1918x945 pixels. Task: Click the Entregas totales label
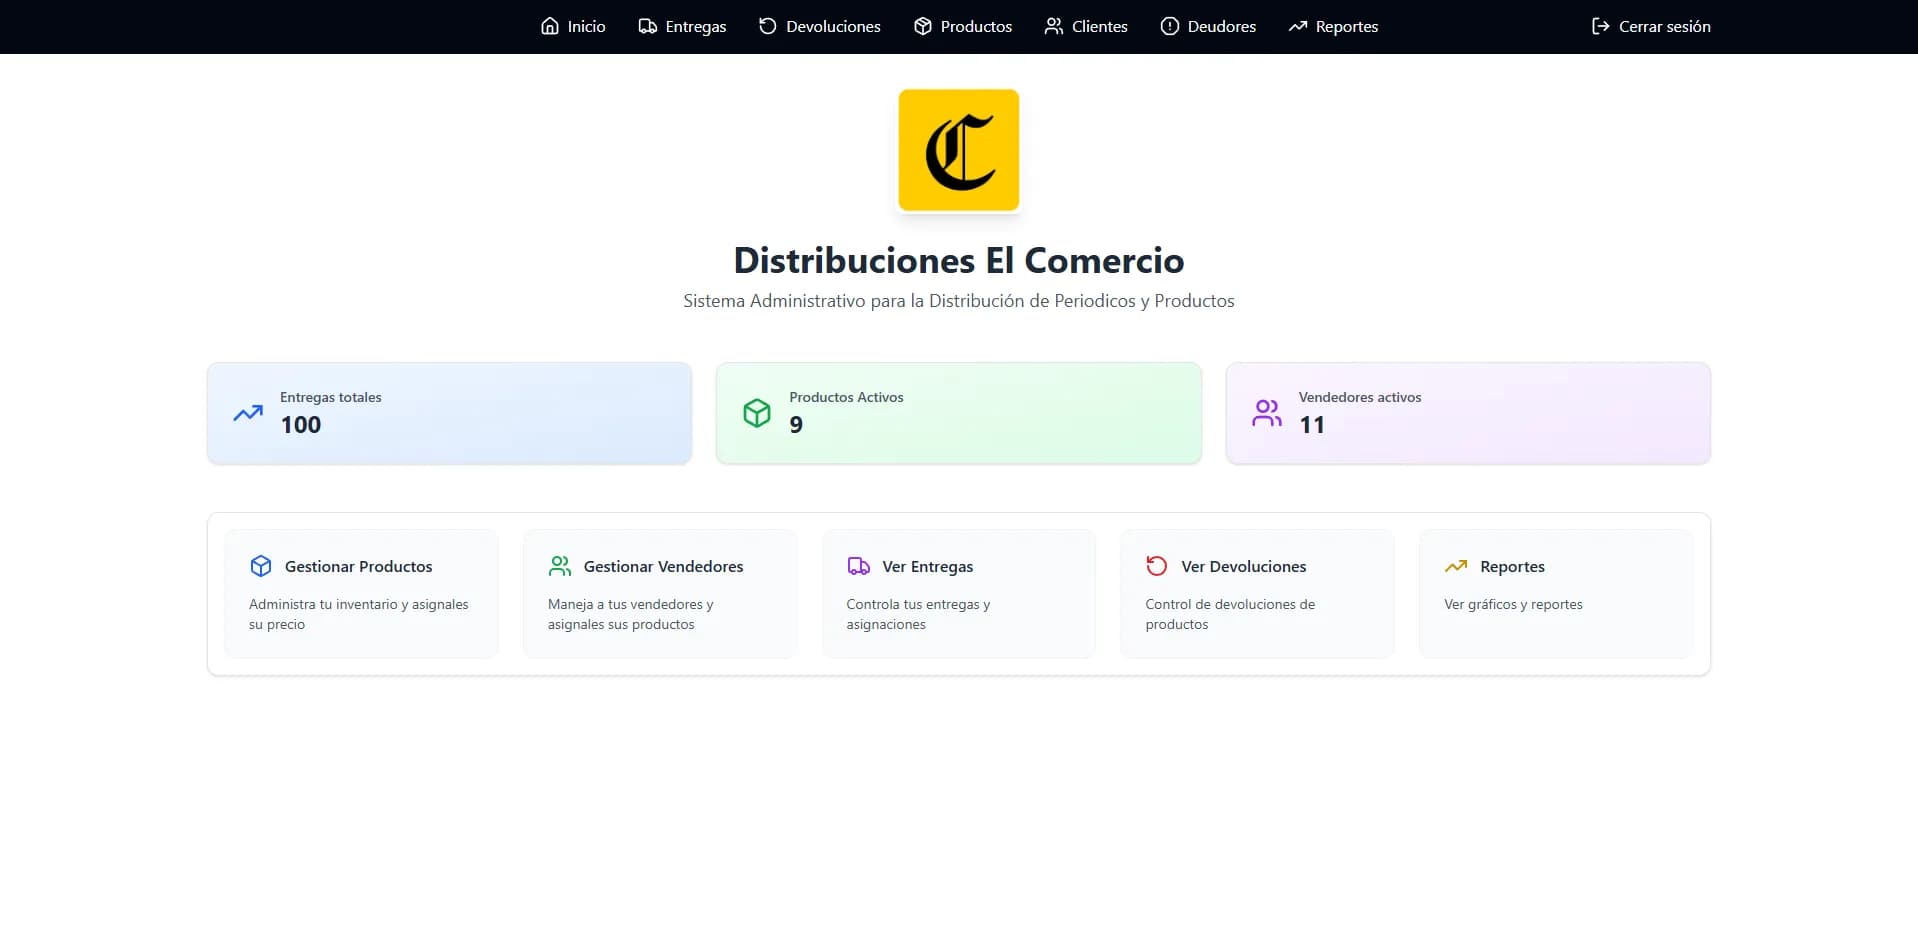tap(331, 397)
